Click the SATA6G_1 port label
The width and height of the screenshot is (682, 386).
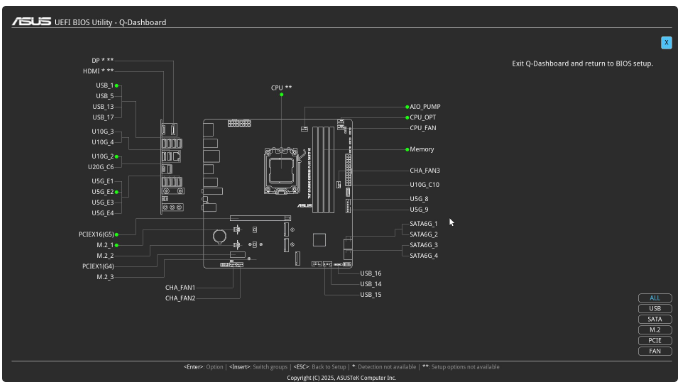tap(423, 224)
